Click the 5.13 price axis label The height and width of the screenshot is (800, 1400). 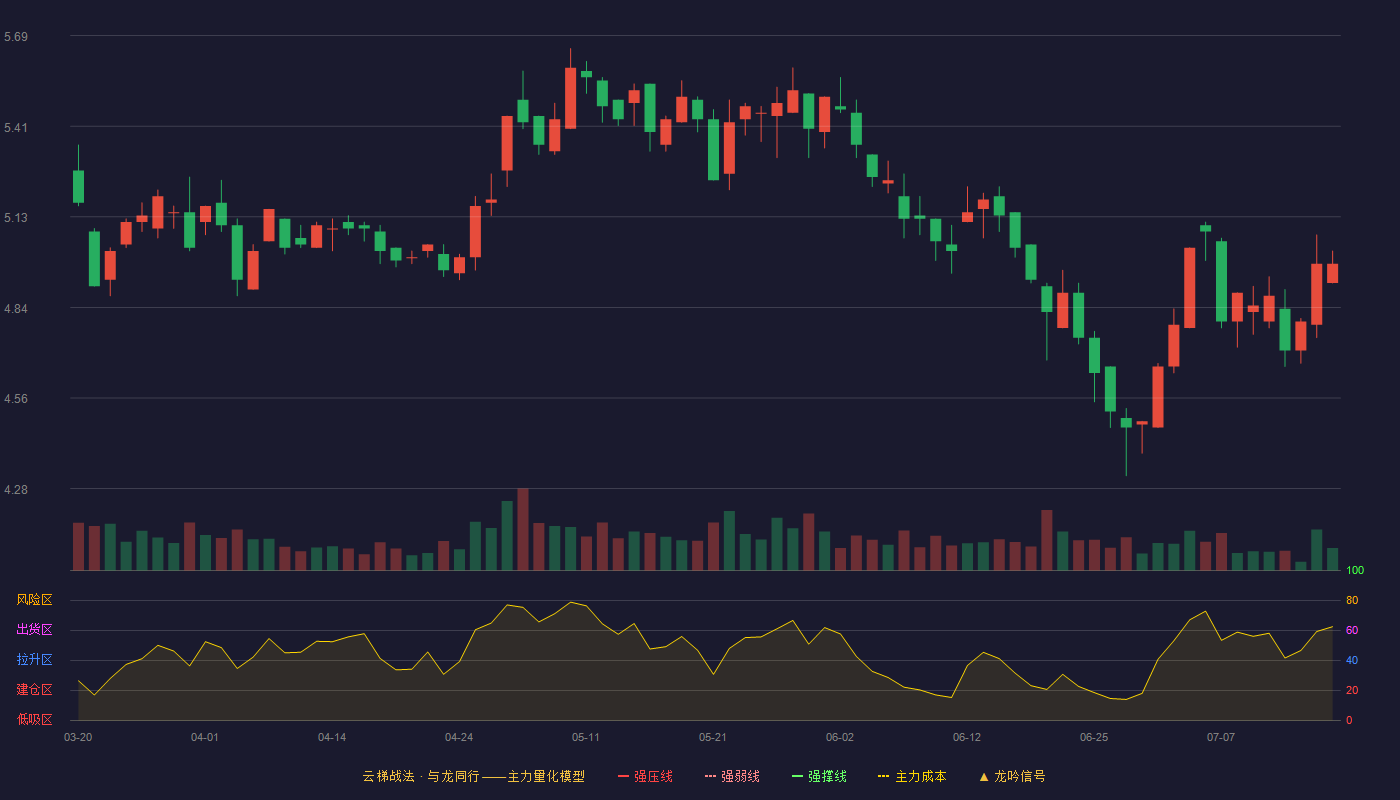pos(16,218)
